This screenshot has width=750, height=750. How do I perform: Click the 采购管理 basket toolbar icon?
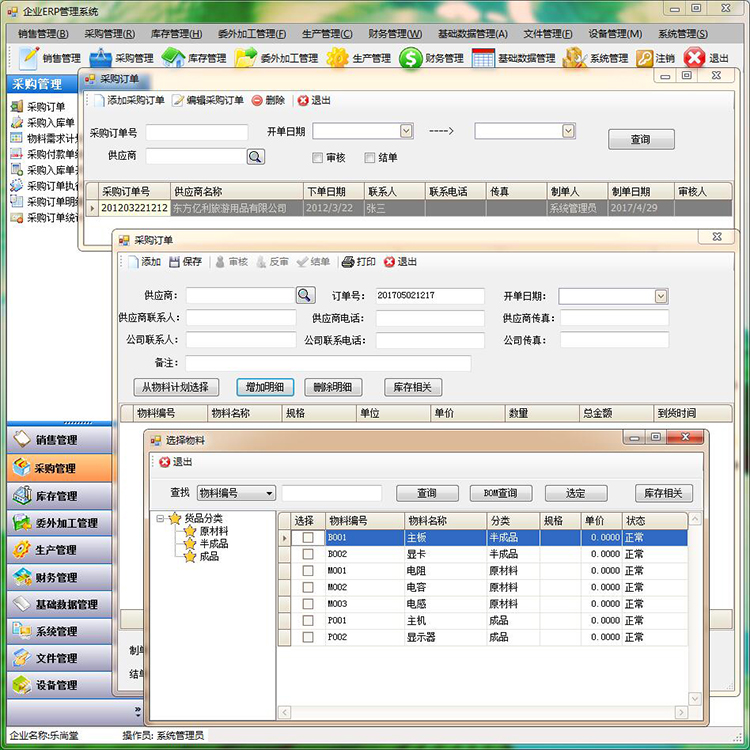[100, 58]
